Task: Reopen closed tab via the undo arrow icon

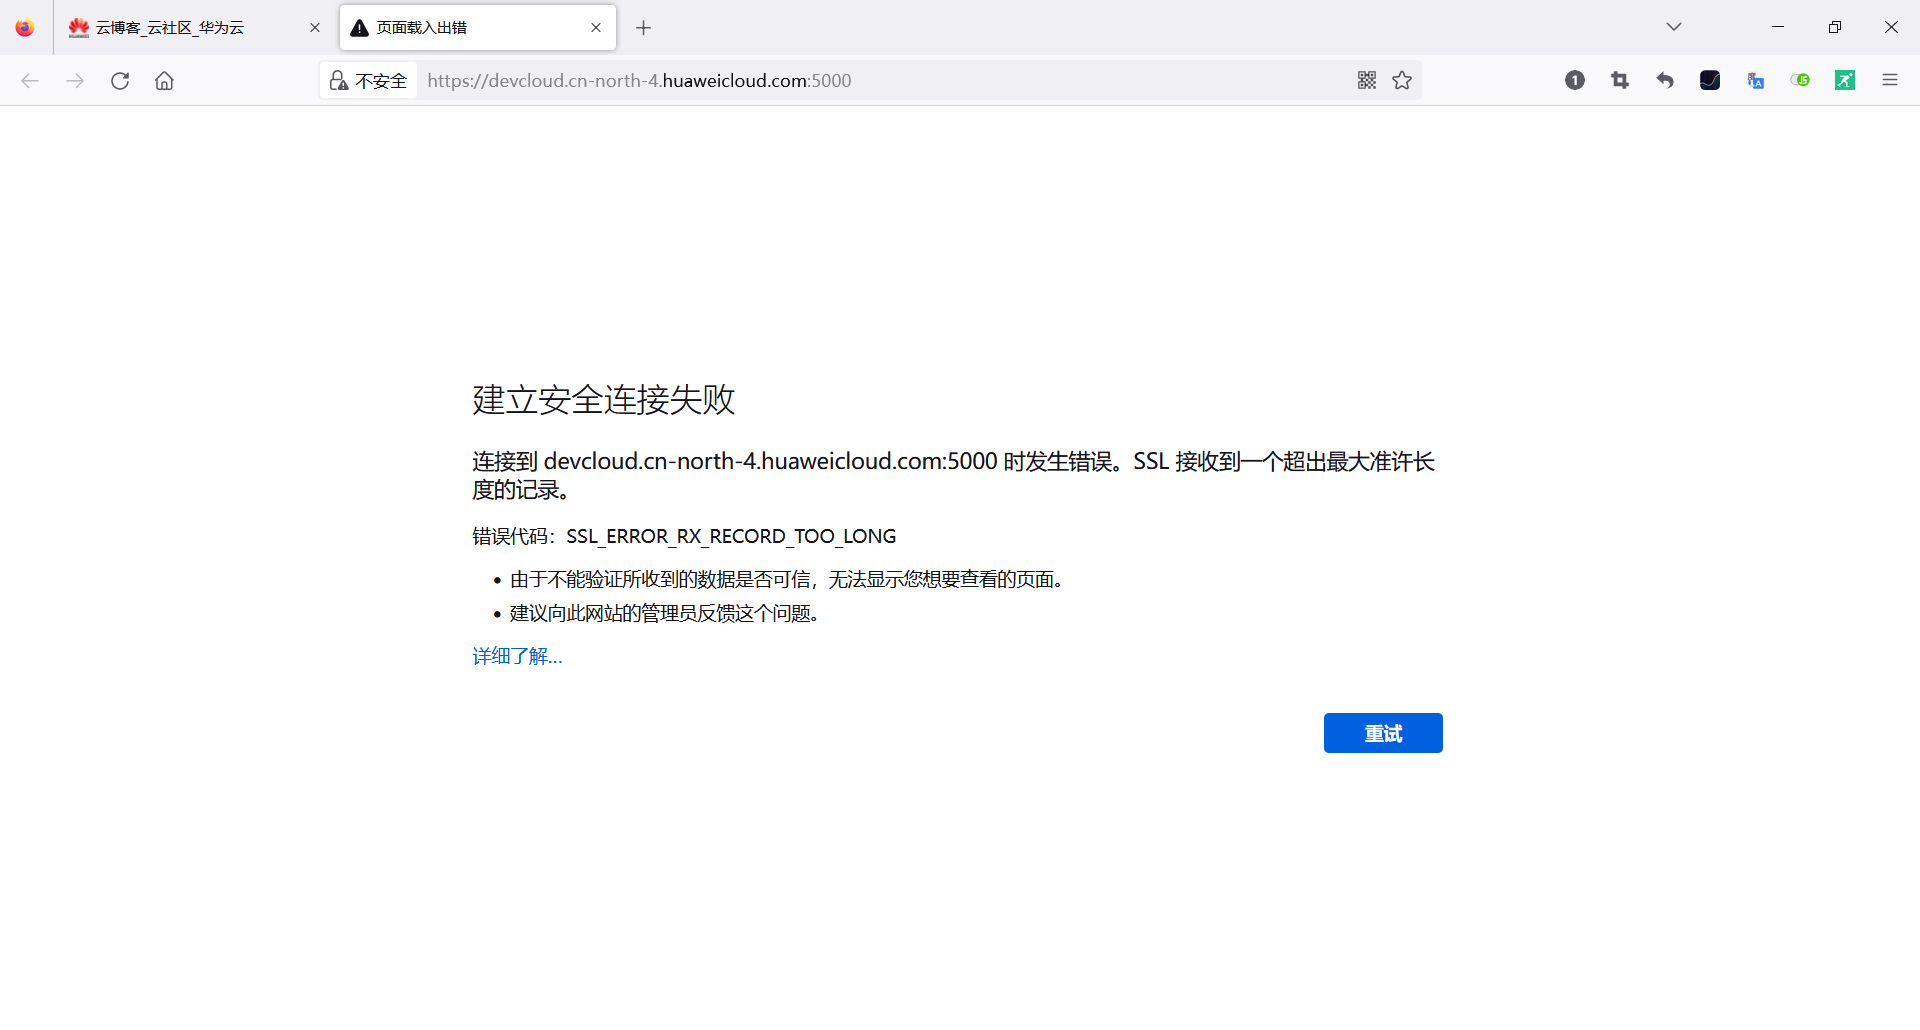Action: click(x=1665, y=80)
